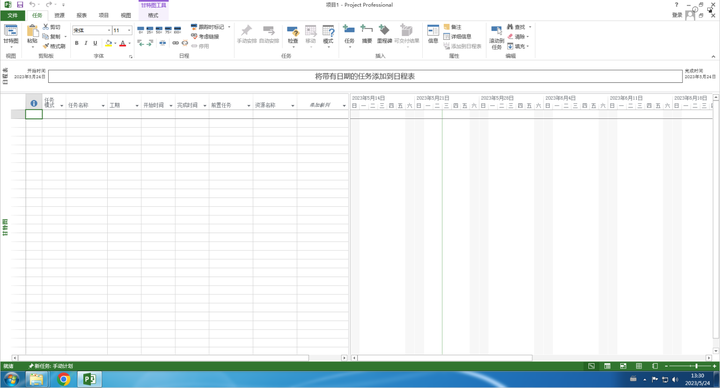
Task: Activate the 格式刷 format painter
Action: 54,46
